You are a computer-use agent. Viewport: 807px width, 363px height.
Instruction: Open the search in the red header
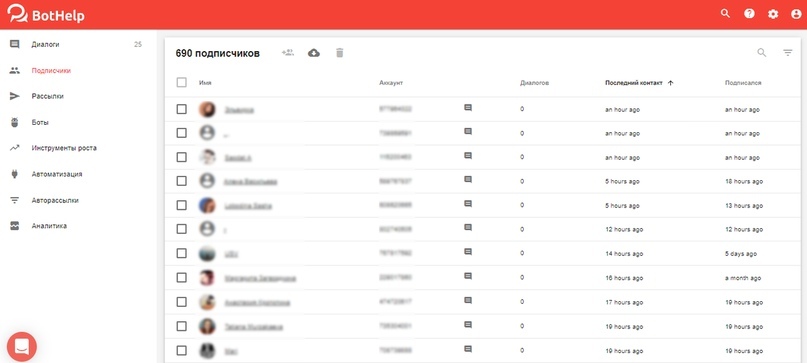point(725,14)
